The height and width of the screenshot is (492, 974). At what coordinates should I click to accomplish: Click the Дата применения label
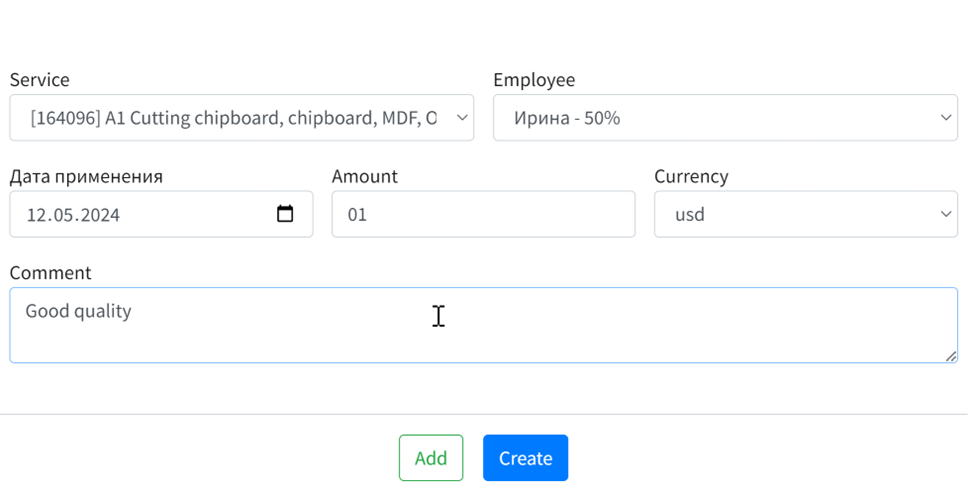[x=86, y=176]
